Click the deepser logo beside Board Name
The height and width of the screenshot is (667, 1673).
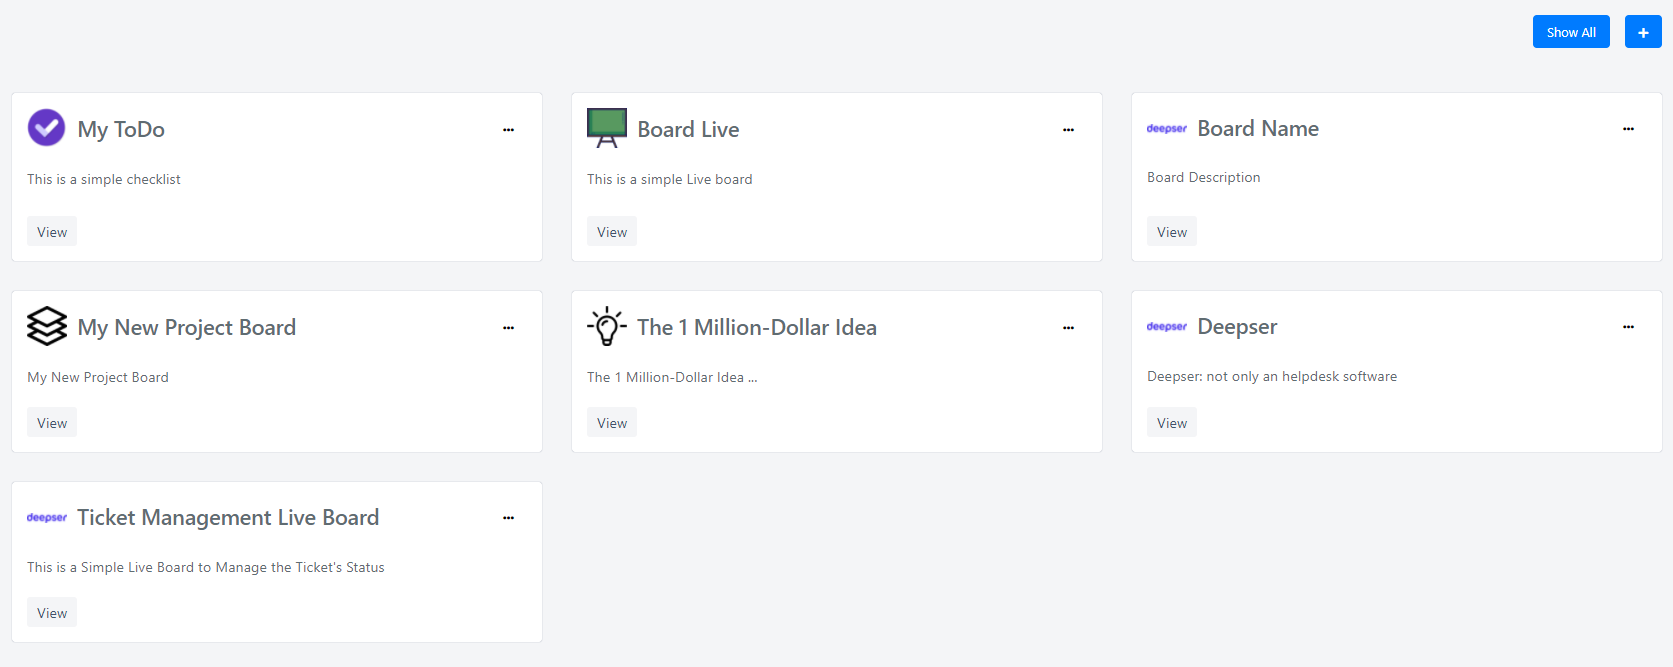pos(1167,128)
